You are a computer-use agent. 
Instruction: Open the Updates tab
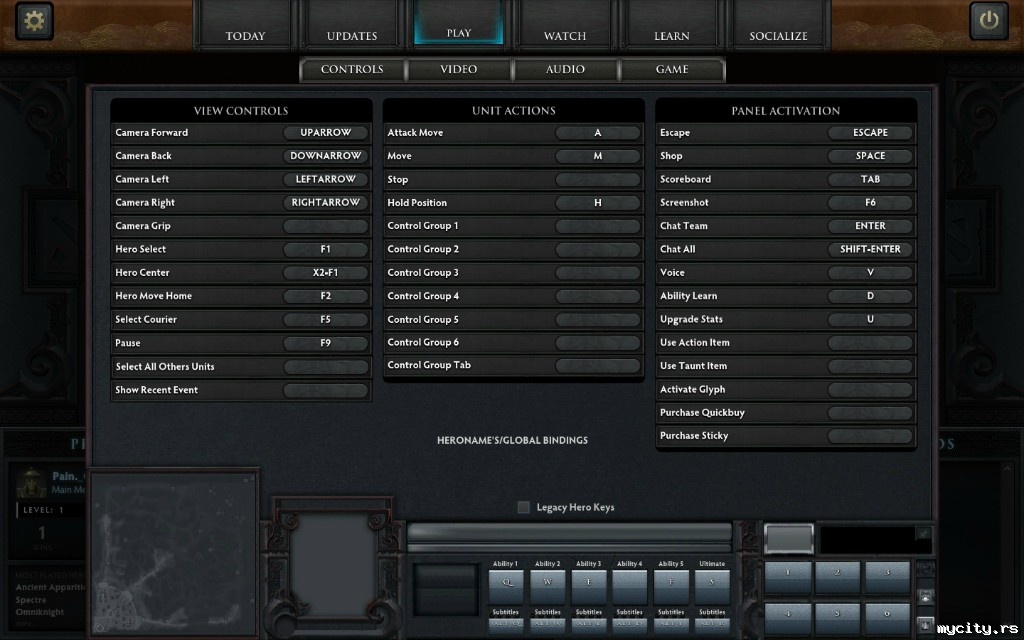(x=352, y=26)
